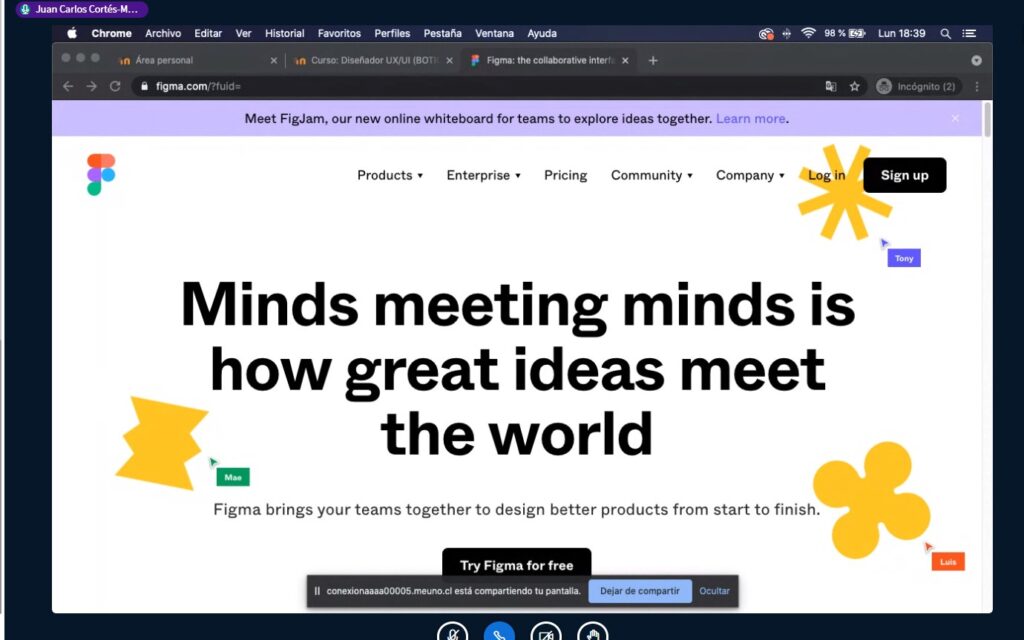Image resolution: width=1024 pixels, height=640 pixels.
Task: Open the Historial menu
Action: [x=285, y=33]
